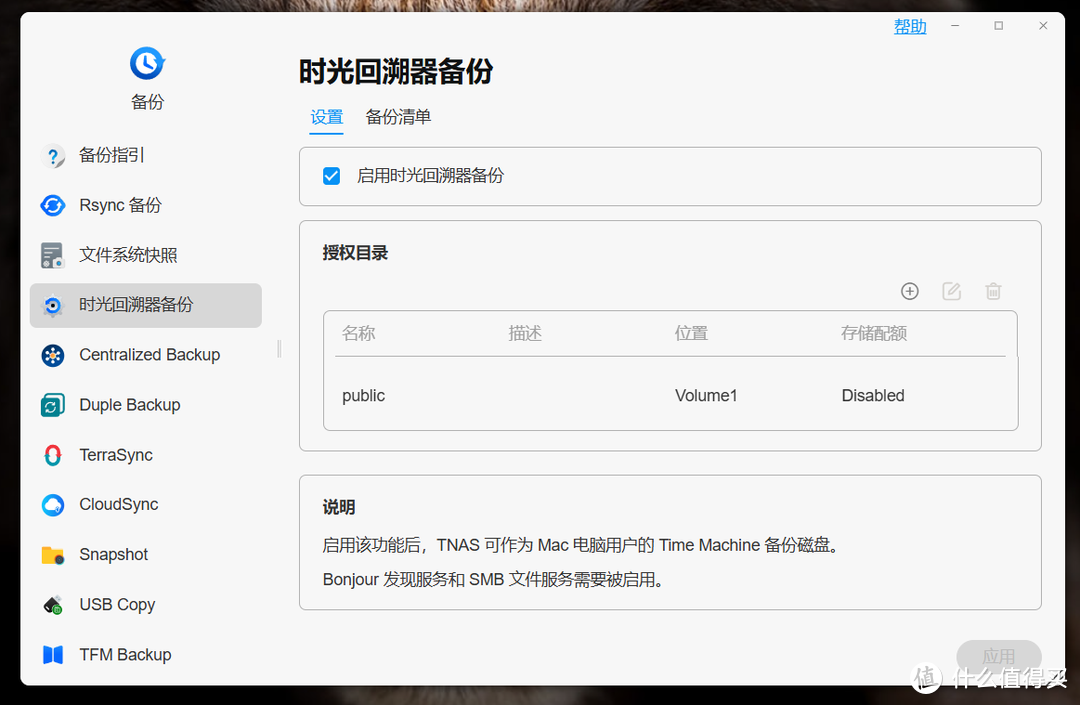Screen dimensions: 1080x705
Task: Open the Snapshot feature icon
Action: click(x=52, y=555)
